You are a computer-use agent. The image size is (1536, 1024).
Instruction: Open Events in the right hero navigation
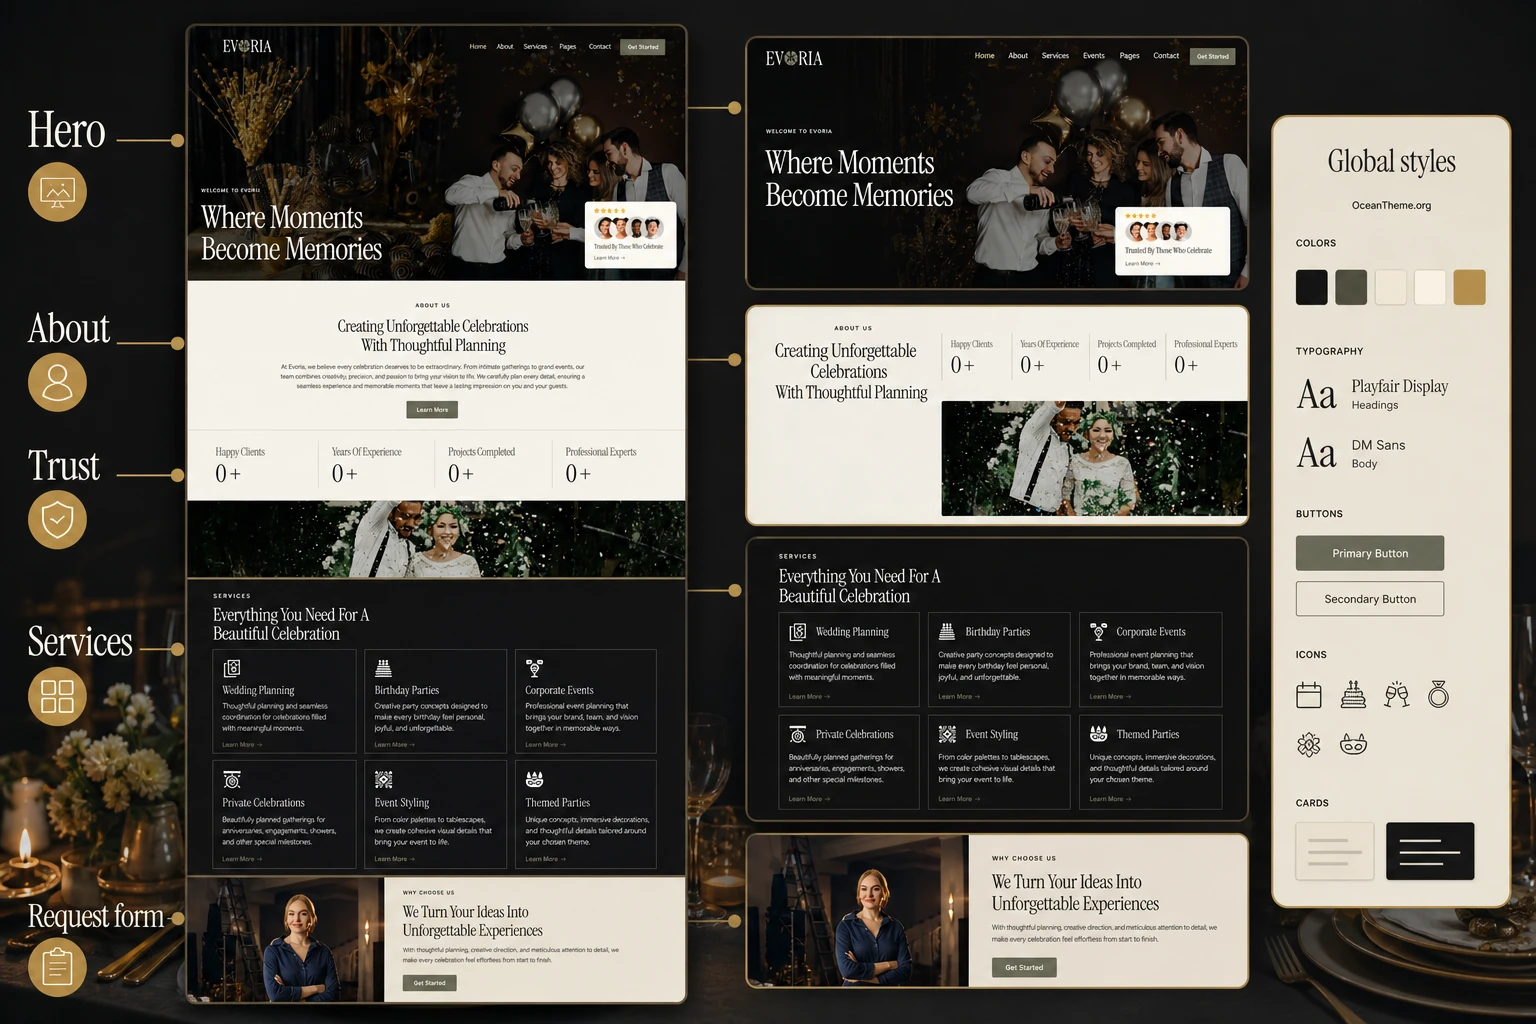(x=1094, y=56)
